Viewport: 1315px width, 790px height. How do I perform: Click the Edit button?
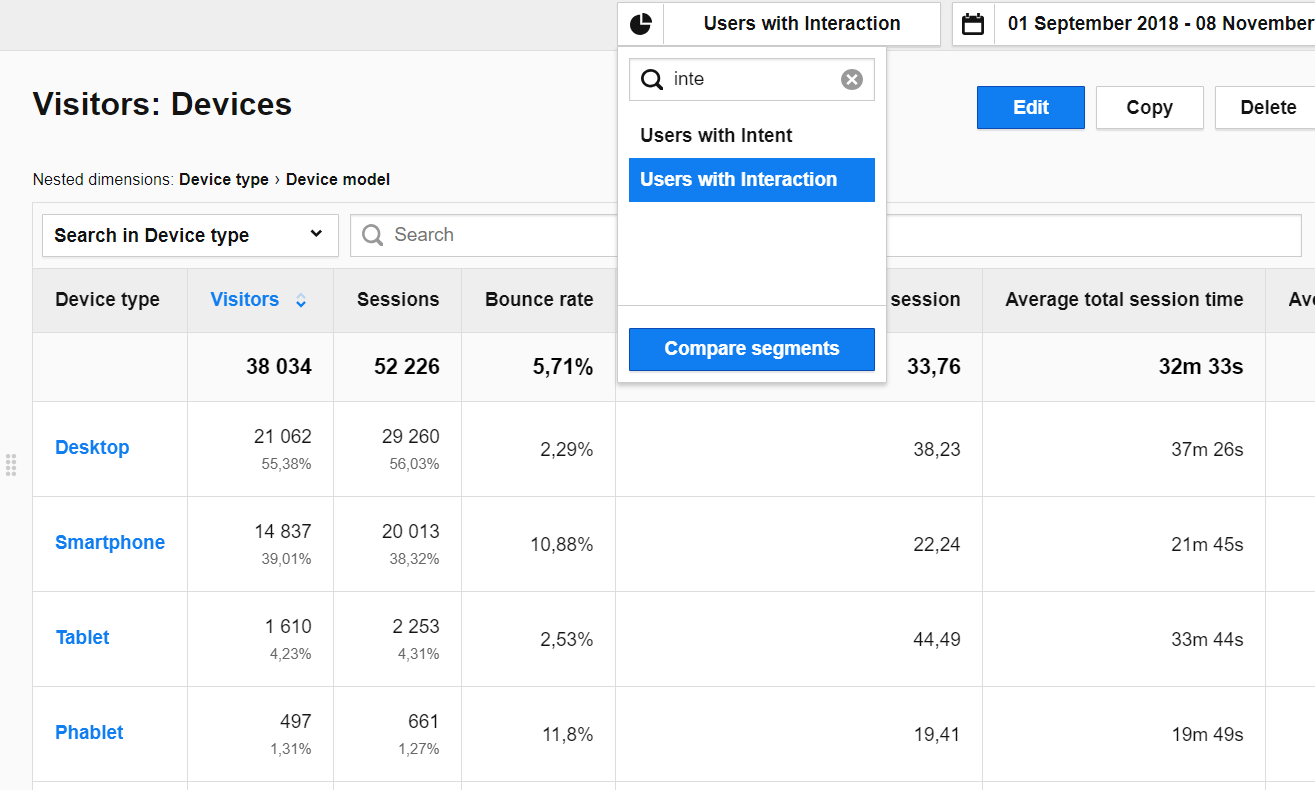[x=1030, y=108]
